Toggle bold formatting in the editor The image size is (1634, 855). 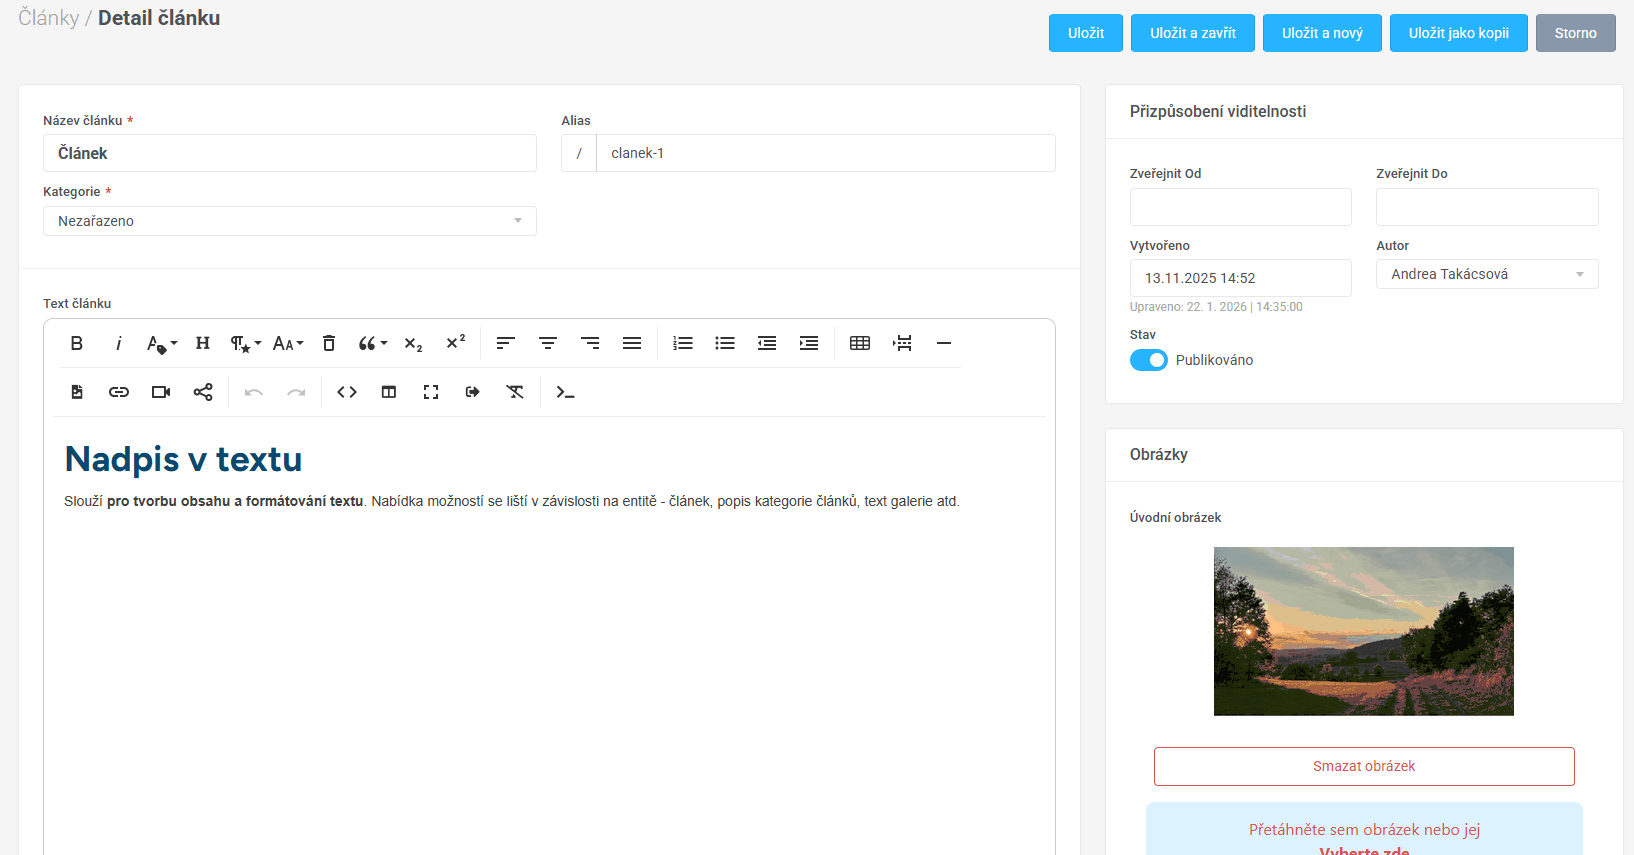(x=77, y=343)
